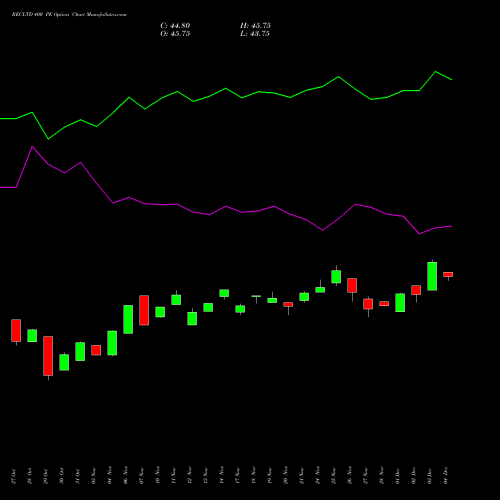
Task: Click the red candlestick for 27 Oct
Action: click(x=16, y=330)
